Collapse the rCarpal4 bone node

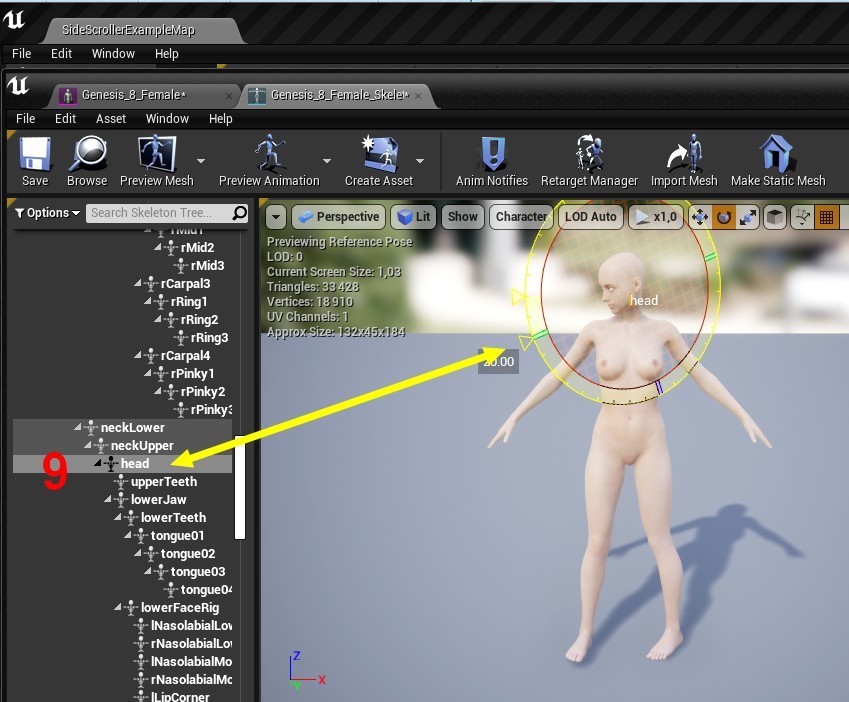[x=138, y=356]
